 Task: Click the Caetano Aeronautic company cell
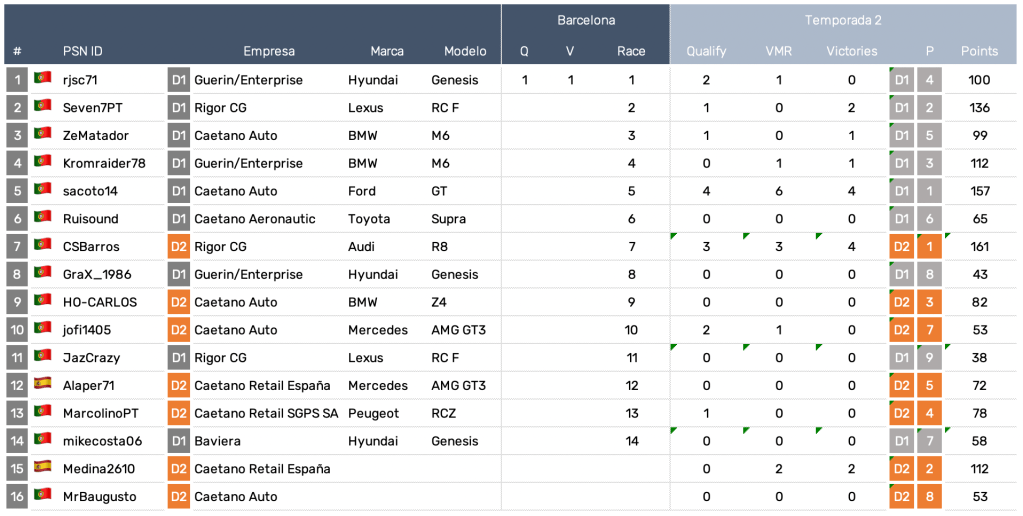[254, 219]
